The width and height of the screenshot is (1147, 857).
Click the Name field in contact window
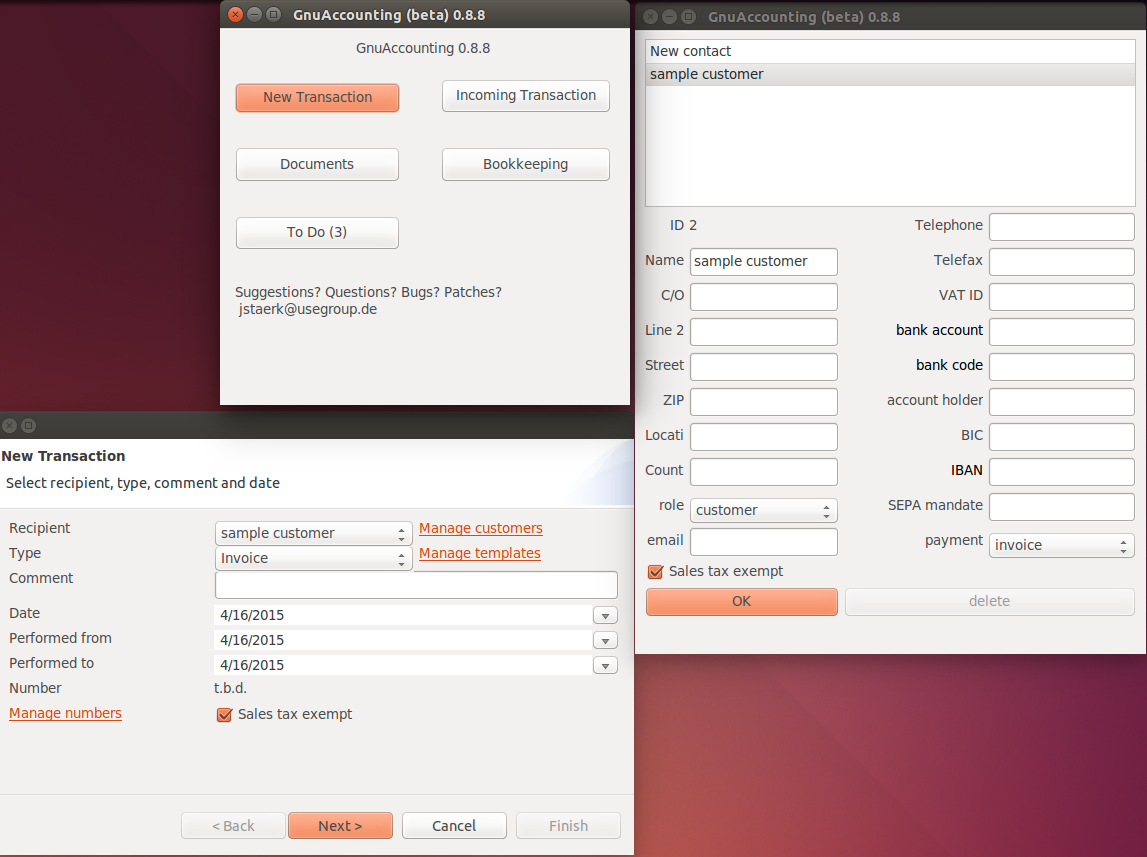point(764,262)
